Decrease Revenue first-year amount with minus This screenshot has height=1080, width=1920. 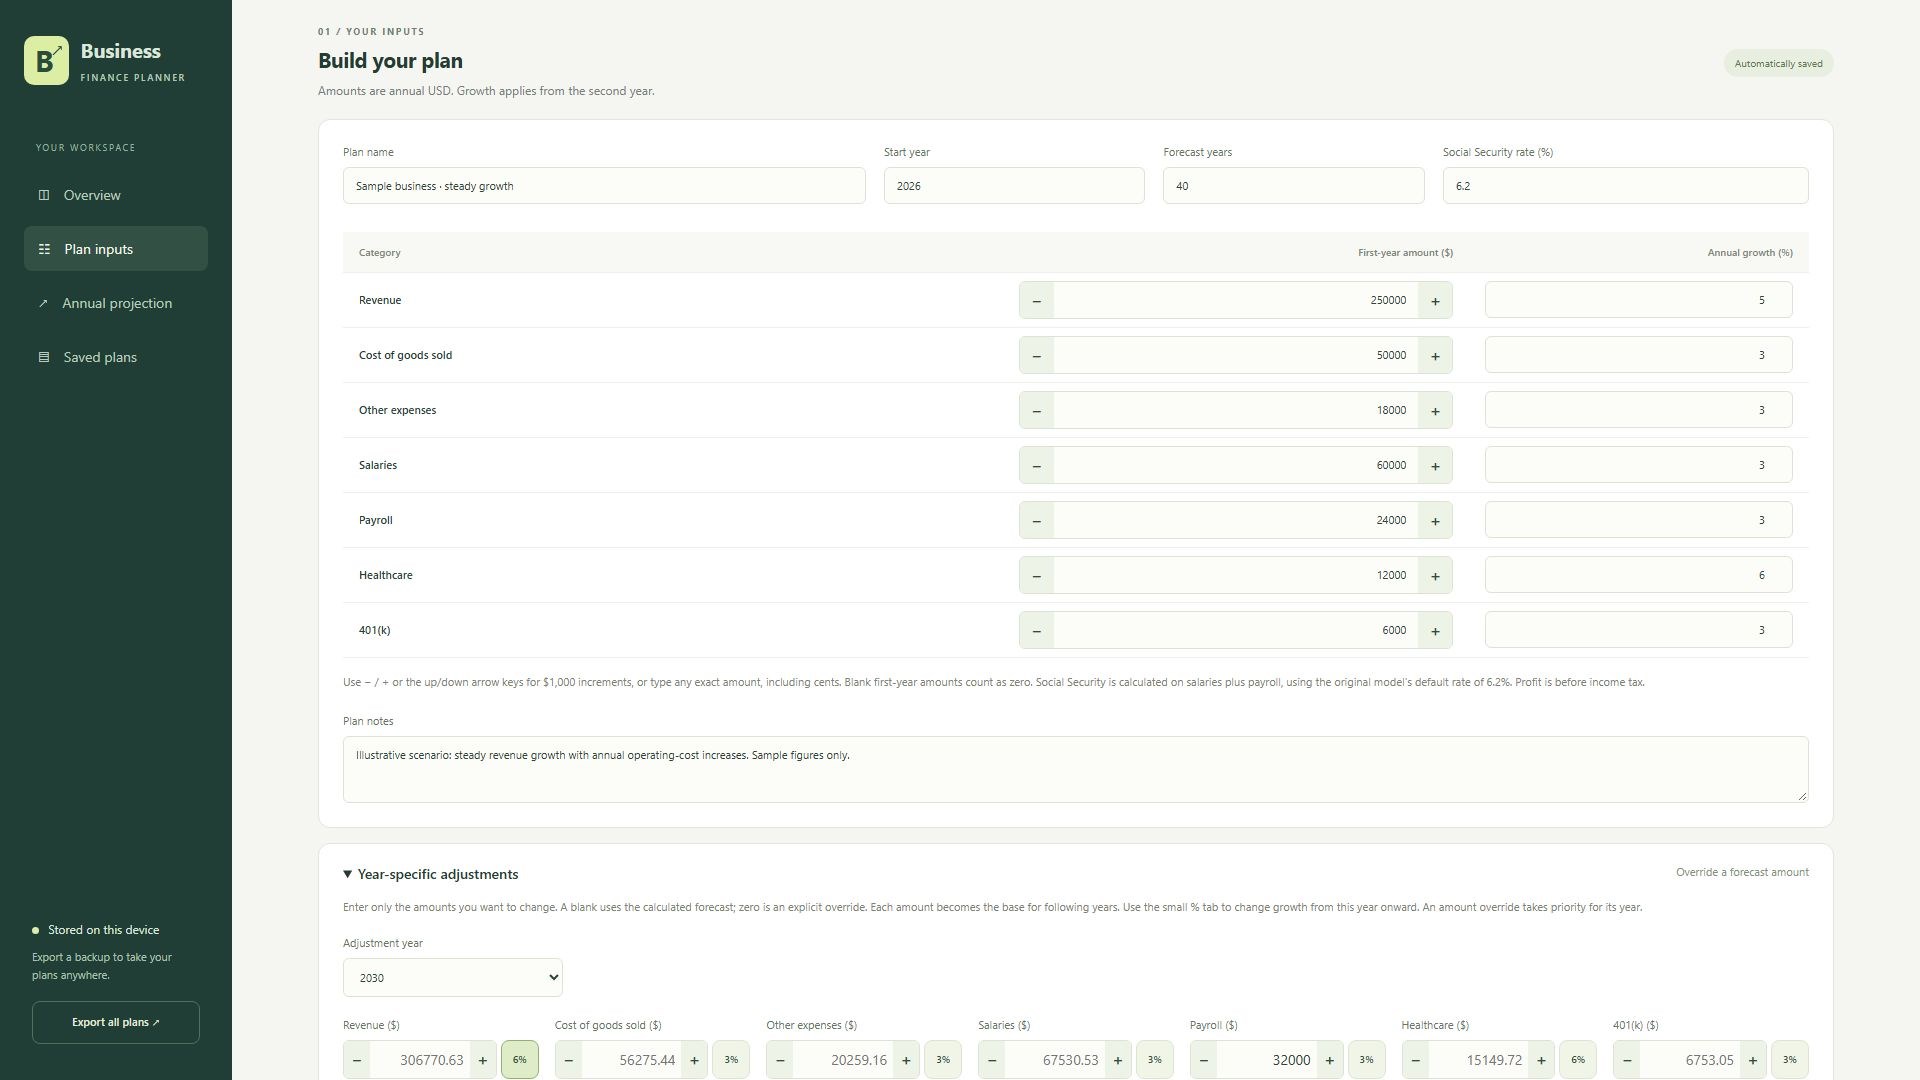[1036, 301]
